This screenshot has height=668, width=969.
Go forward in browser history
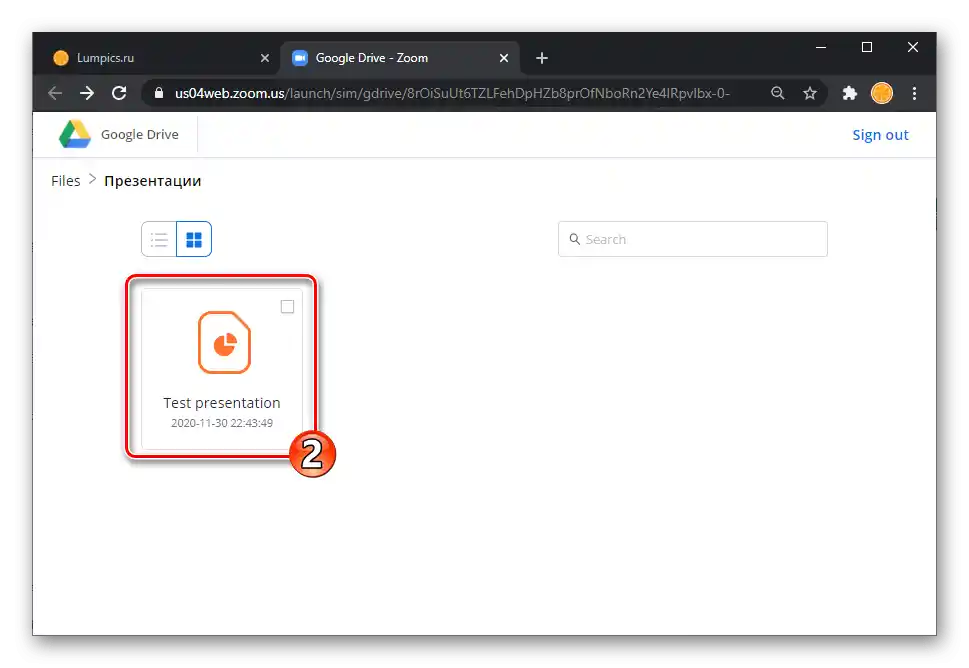(x=87, y=93)
